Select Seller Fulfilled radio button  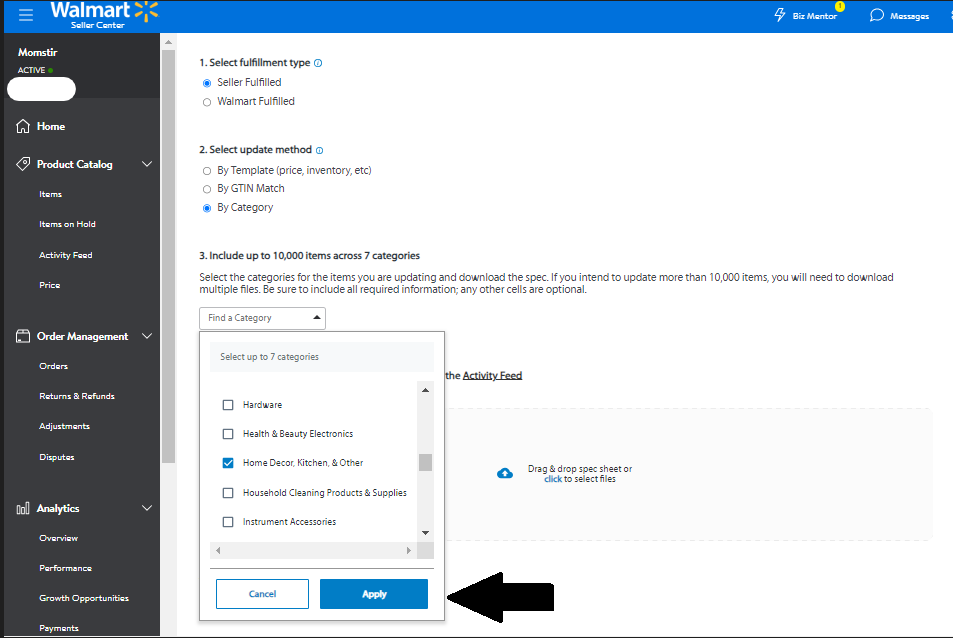coord(207,83)
